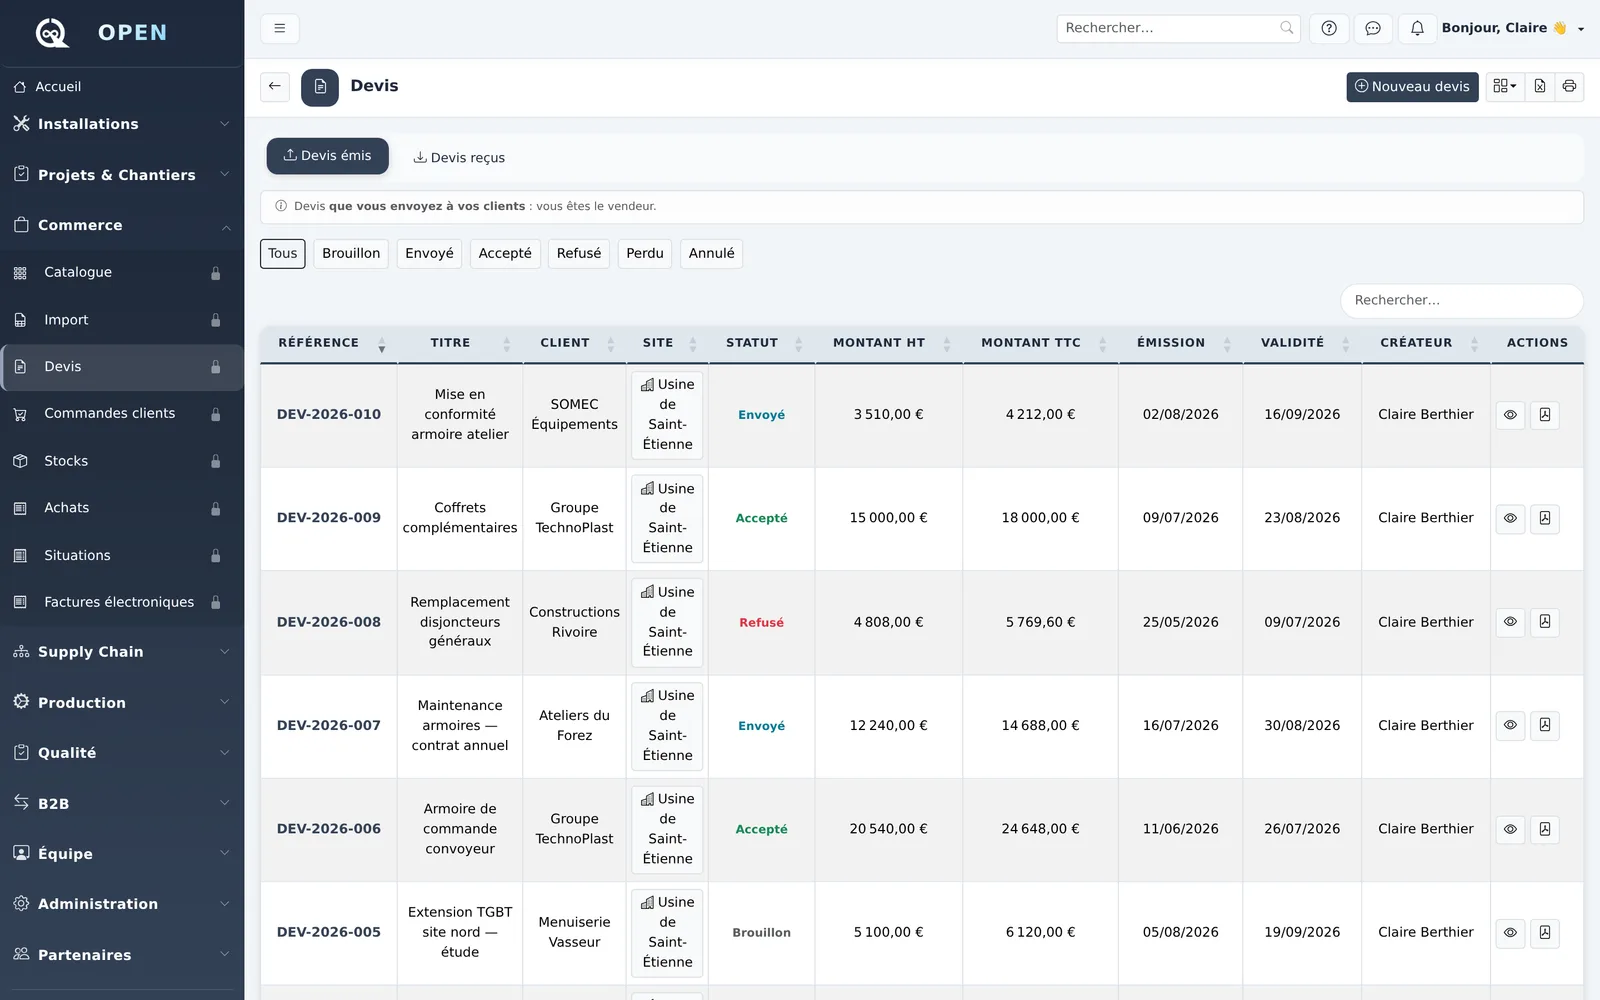Open PDF for DEV-2026-008
This screenshot has width=1600, height=1000.
click(1545, 622)
